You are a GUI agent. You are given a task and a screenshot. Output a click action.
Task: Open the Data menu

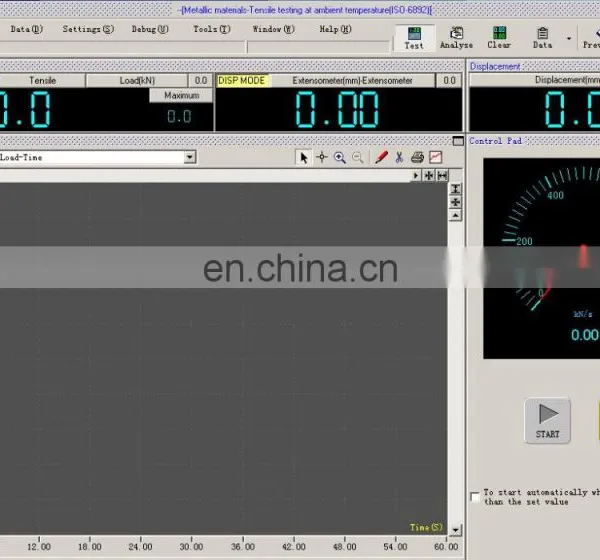[26, 29]
